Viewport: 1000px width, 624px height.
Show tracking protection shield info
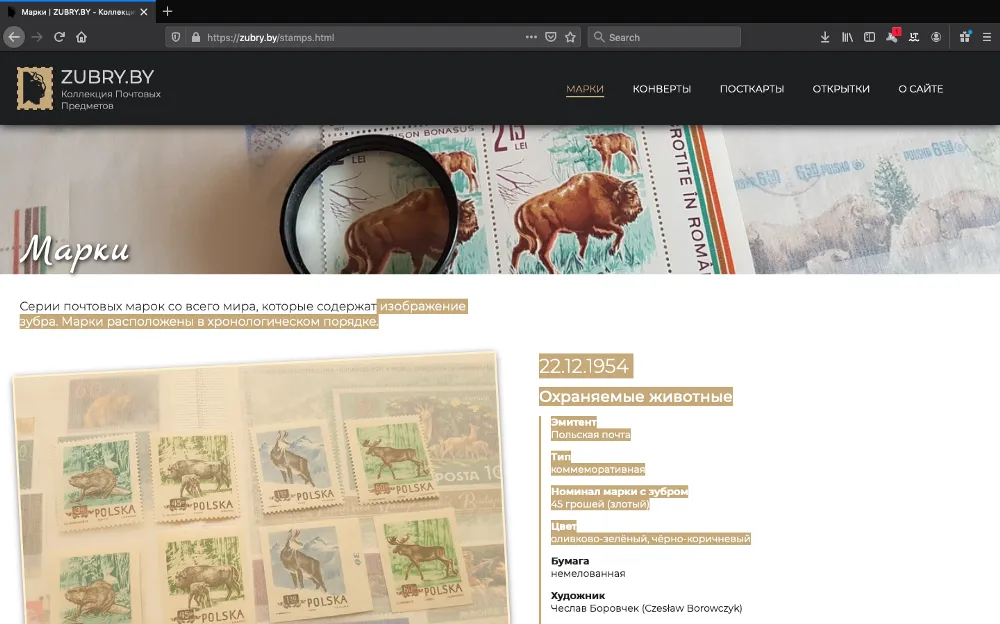176,37
